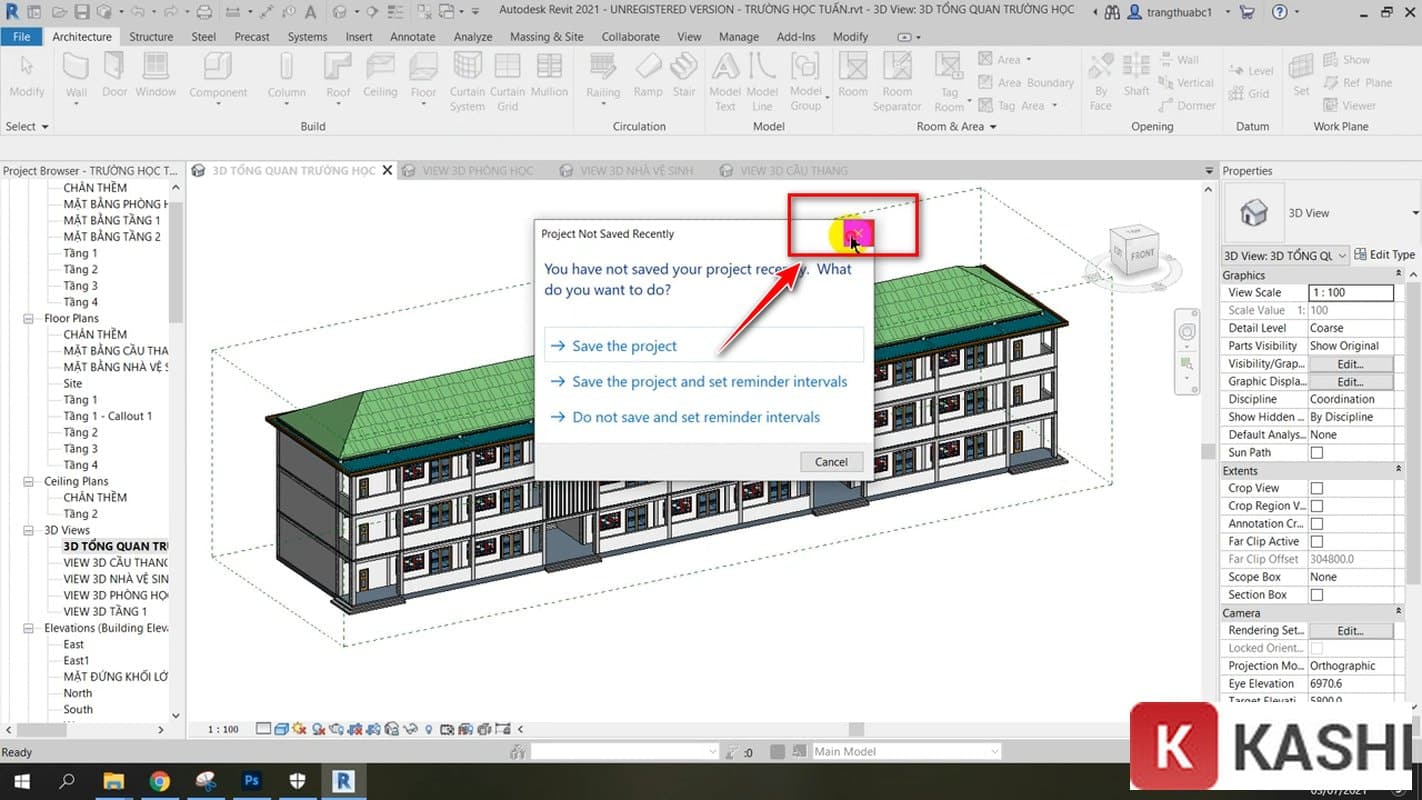Click the Save the project link
1422x800 pixels.
point(623,345)
